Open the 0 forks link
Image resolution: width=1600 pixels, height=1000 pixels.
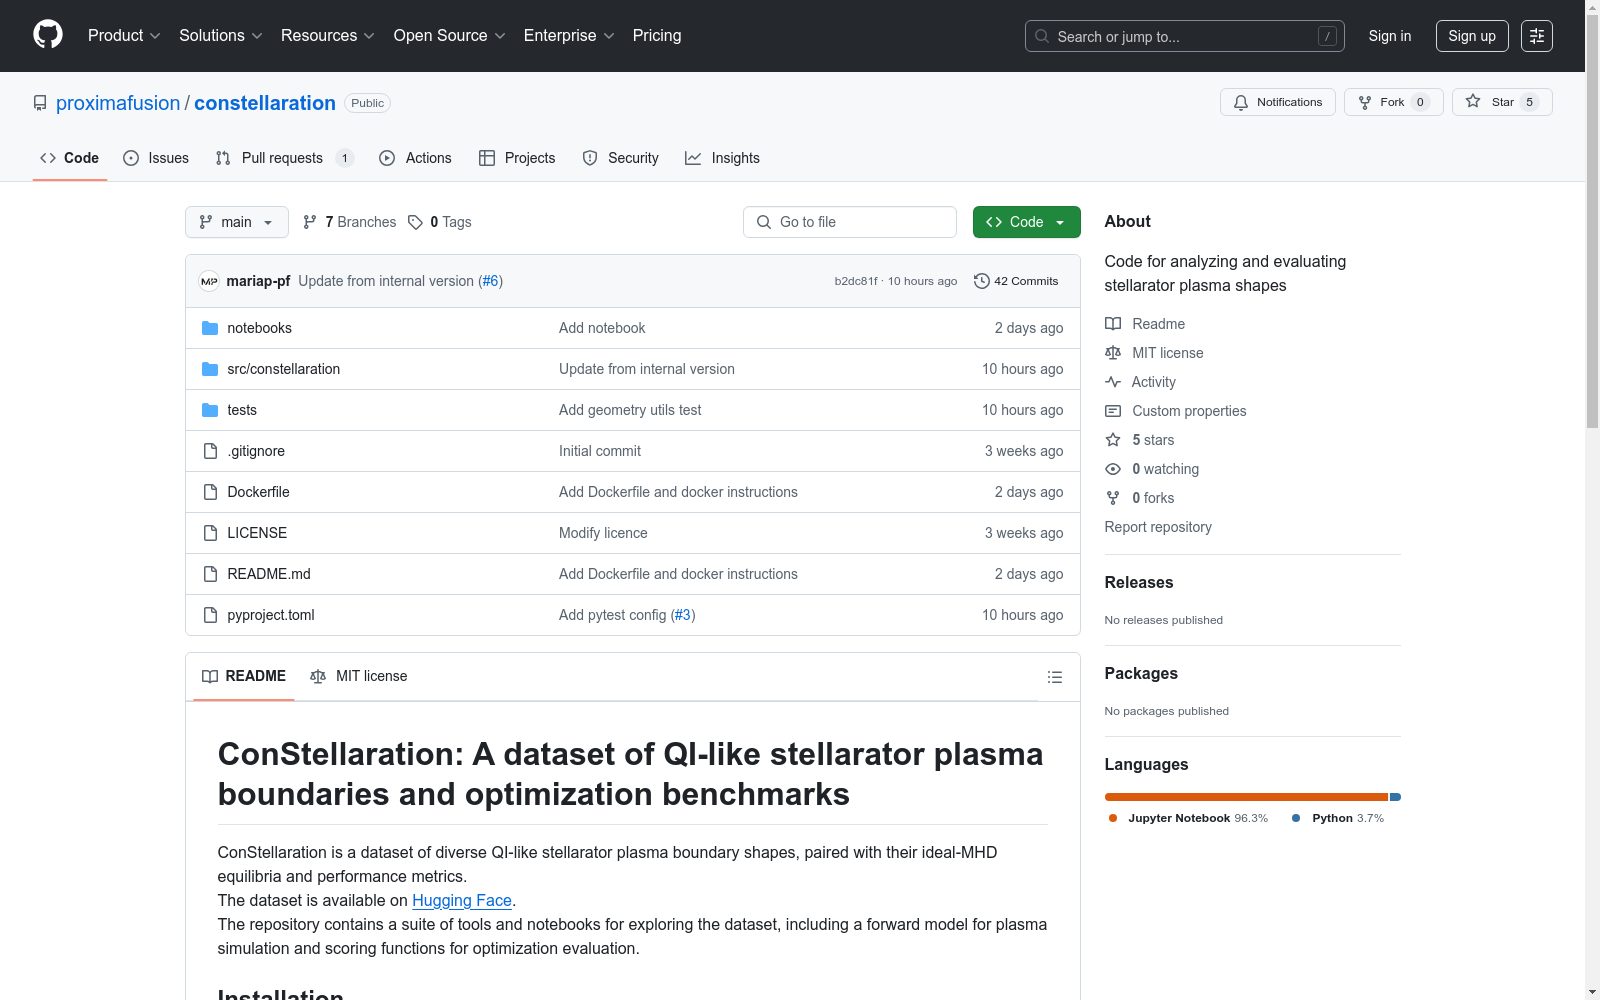tap(1153, 498)
